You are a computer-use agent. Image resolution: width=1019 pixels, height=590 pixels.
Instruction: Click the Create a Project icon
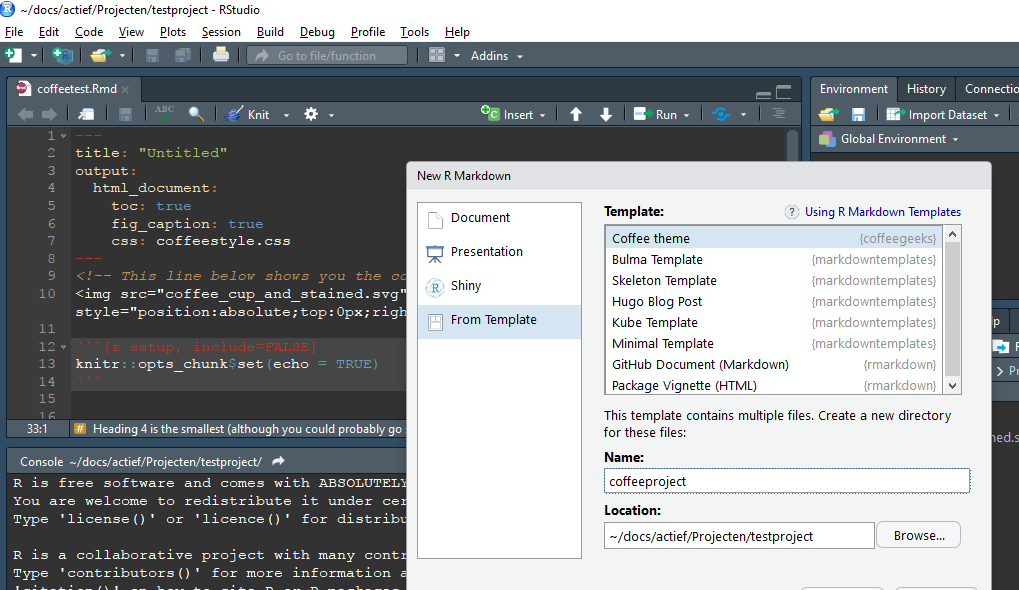point(62,55)
